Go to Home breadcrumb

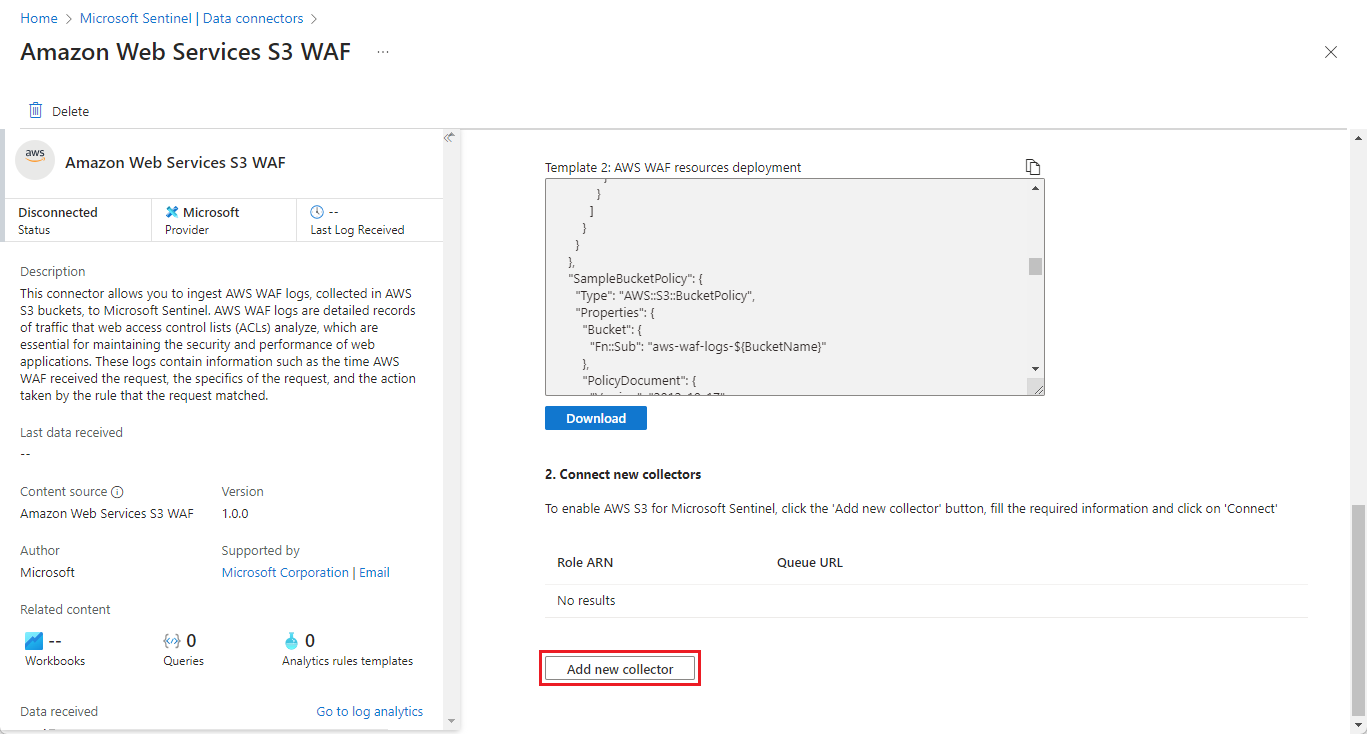pyautogui.click(x=39, y=18)
